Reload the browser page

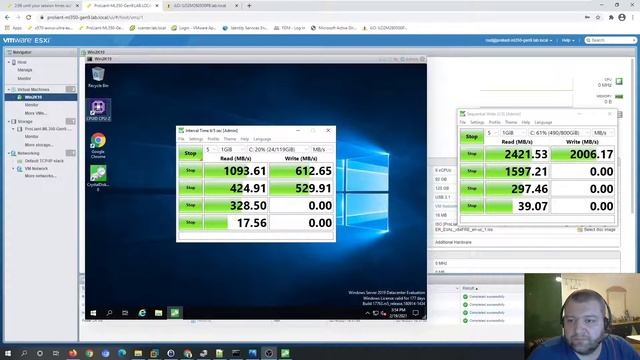[x=29, y=17]
